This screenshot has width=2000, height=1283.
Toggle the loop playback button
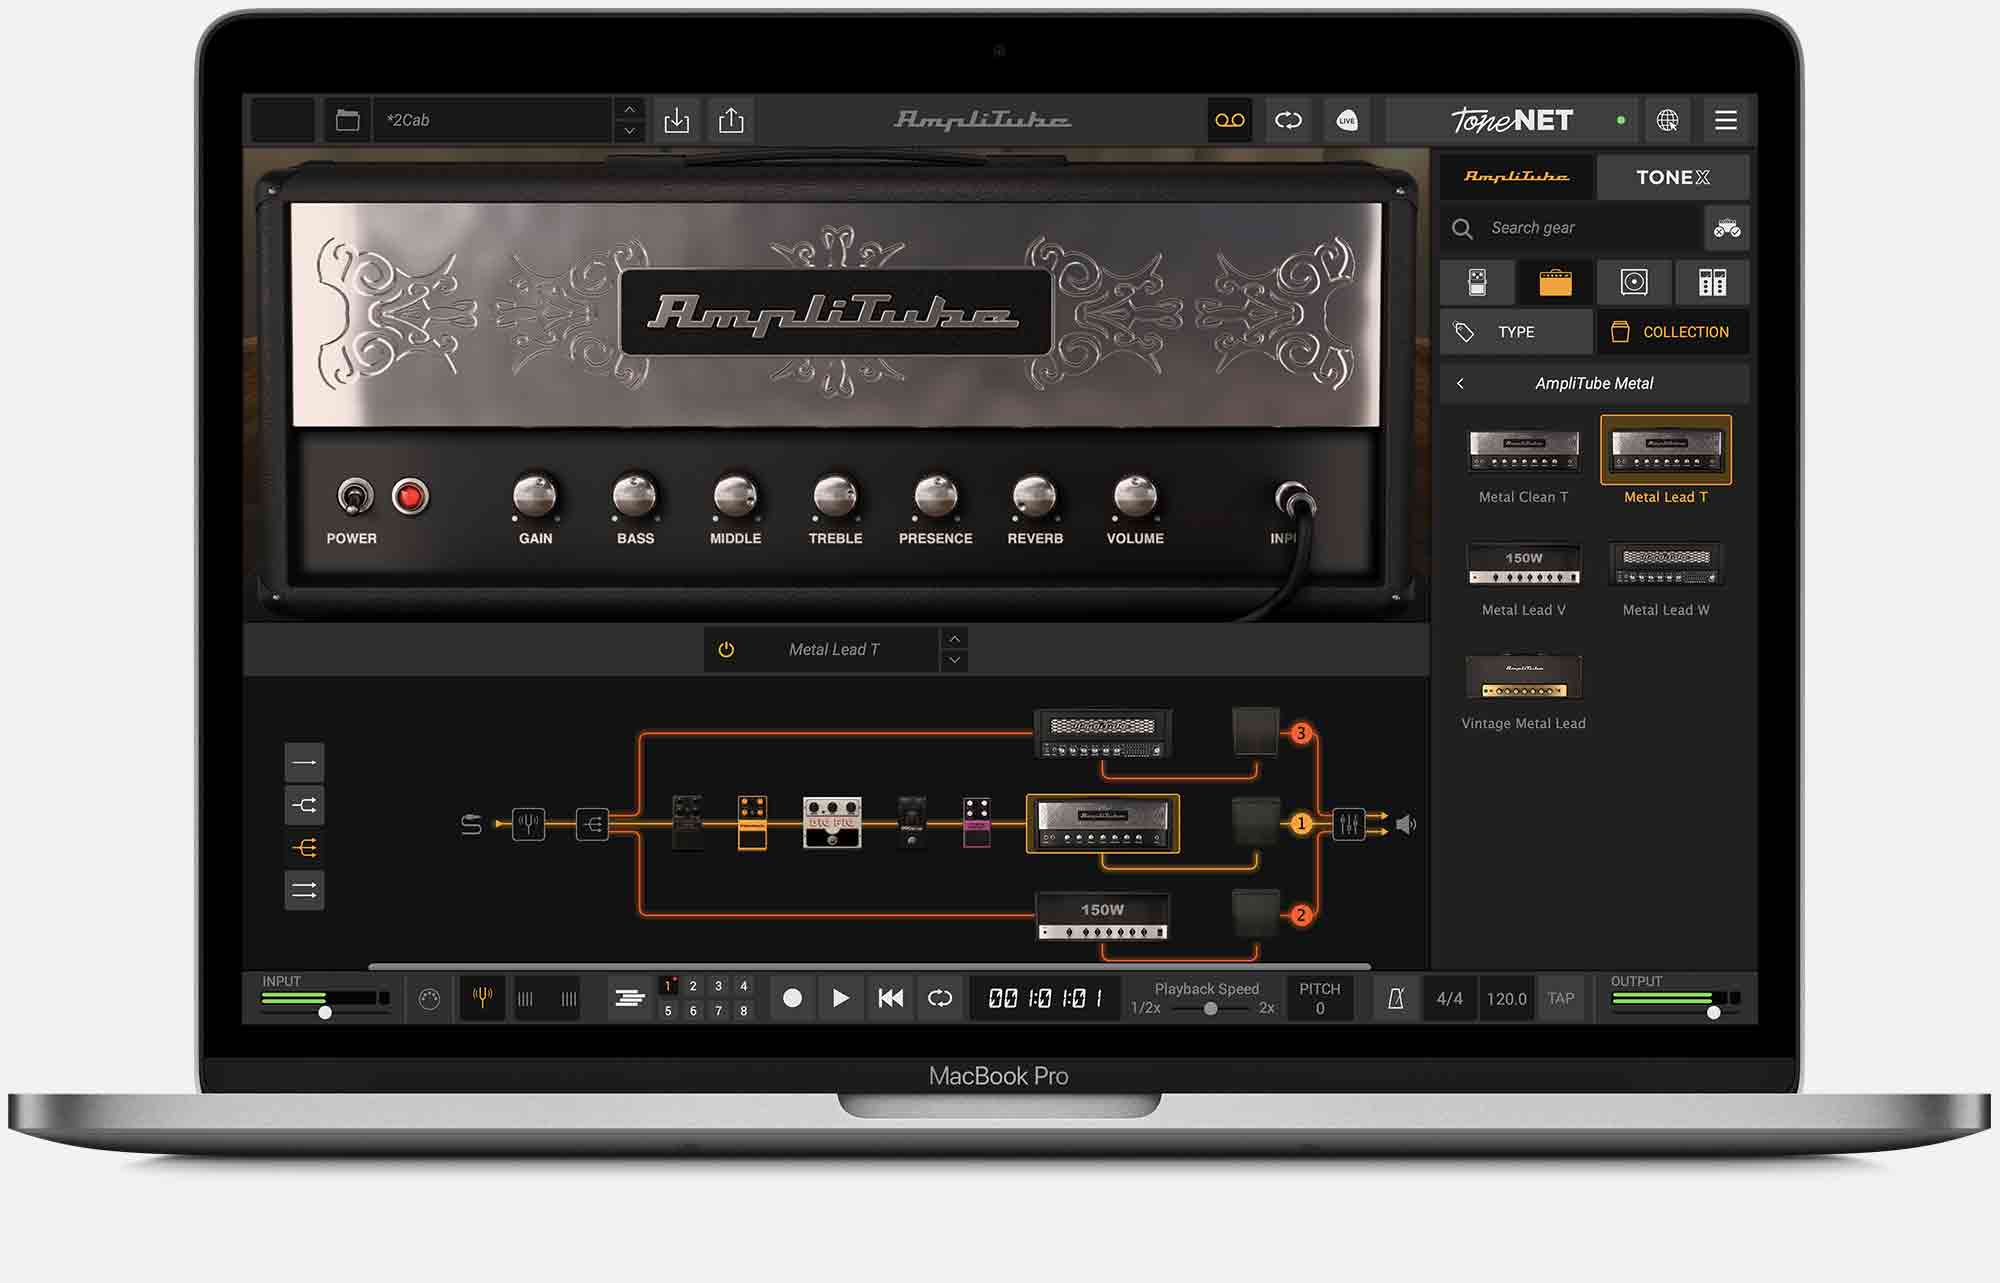coord(940,998)
